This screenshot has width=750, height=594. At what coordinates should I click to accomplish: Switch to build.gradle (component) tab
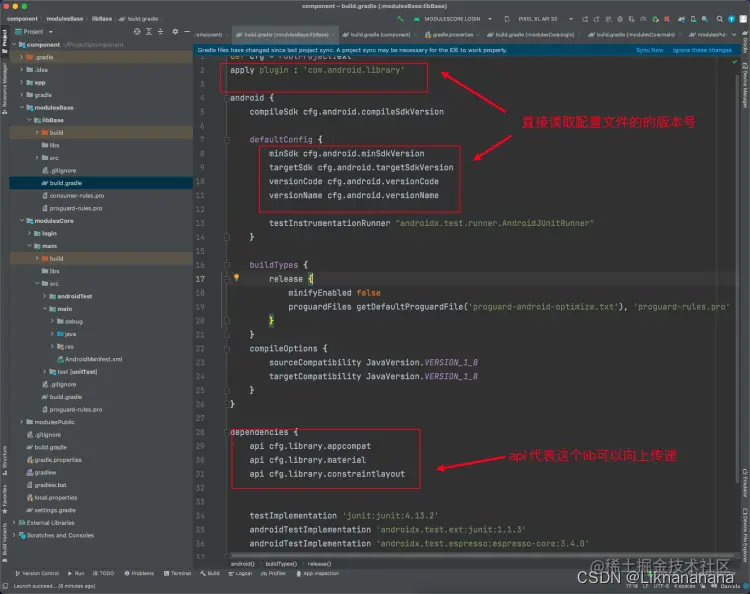tap(379, 34)
